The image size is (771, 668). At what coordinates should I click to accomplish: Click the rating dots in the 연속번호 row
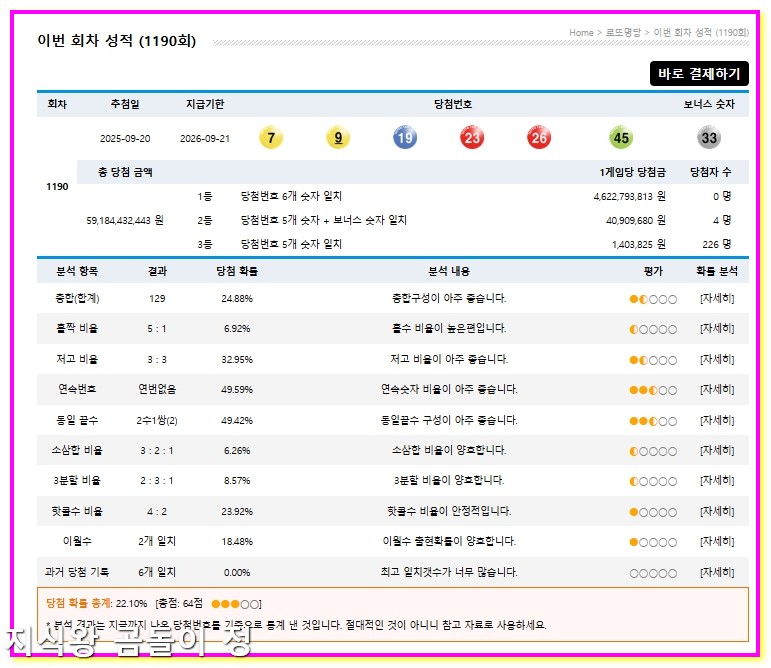653,390
